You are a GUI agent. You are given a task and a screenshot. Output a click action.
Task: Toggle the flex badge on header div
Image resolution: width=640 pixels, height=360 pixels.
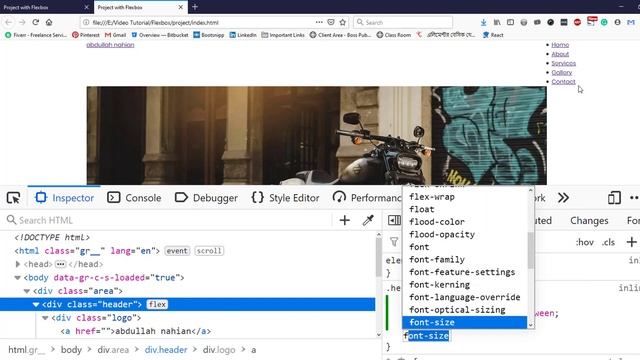157,304
